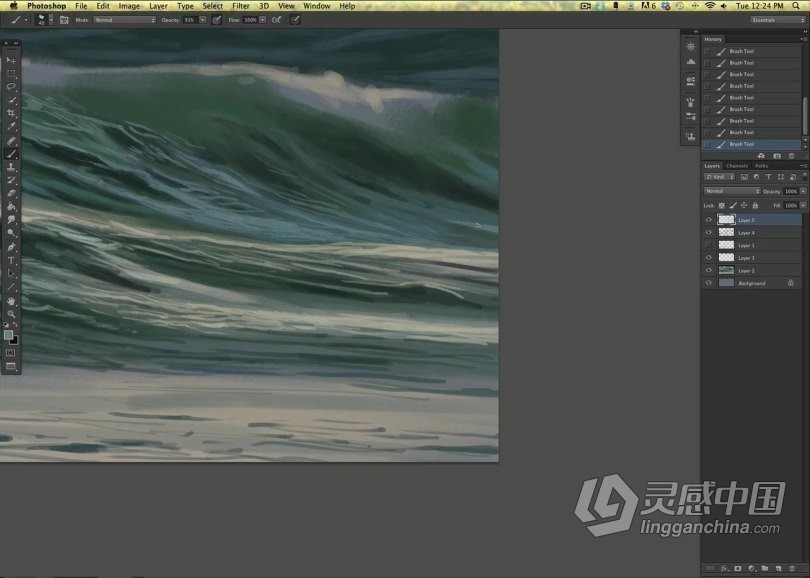The image size is (810, 578).
Task: Toggle pressure for opacity control
Action: (x=217, y=20)
